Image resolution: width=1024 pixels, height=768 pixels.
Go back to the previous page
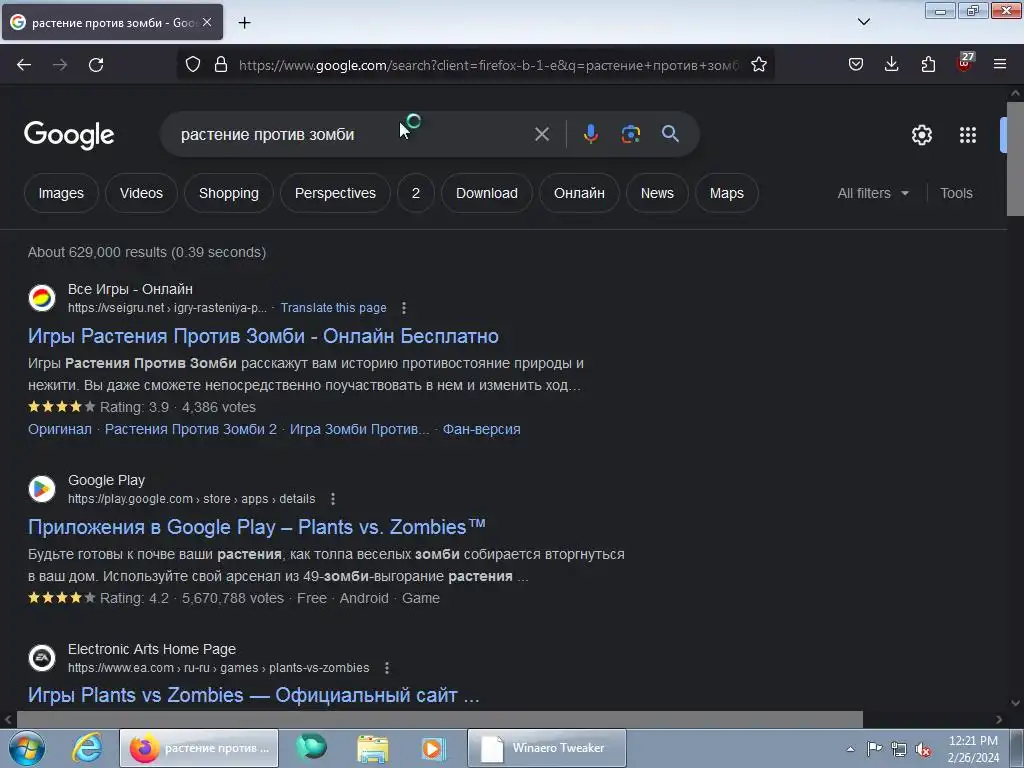(x=24, y=65)
